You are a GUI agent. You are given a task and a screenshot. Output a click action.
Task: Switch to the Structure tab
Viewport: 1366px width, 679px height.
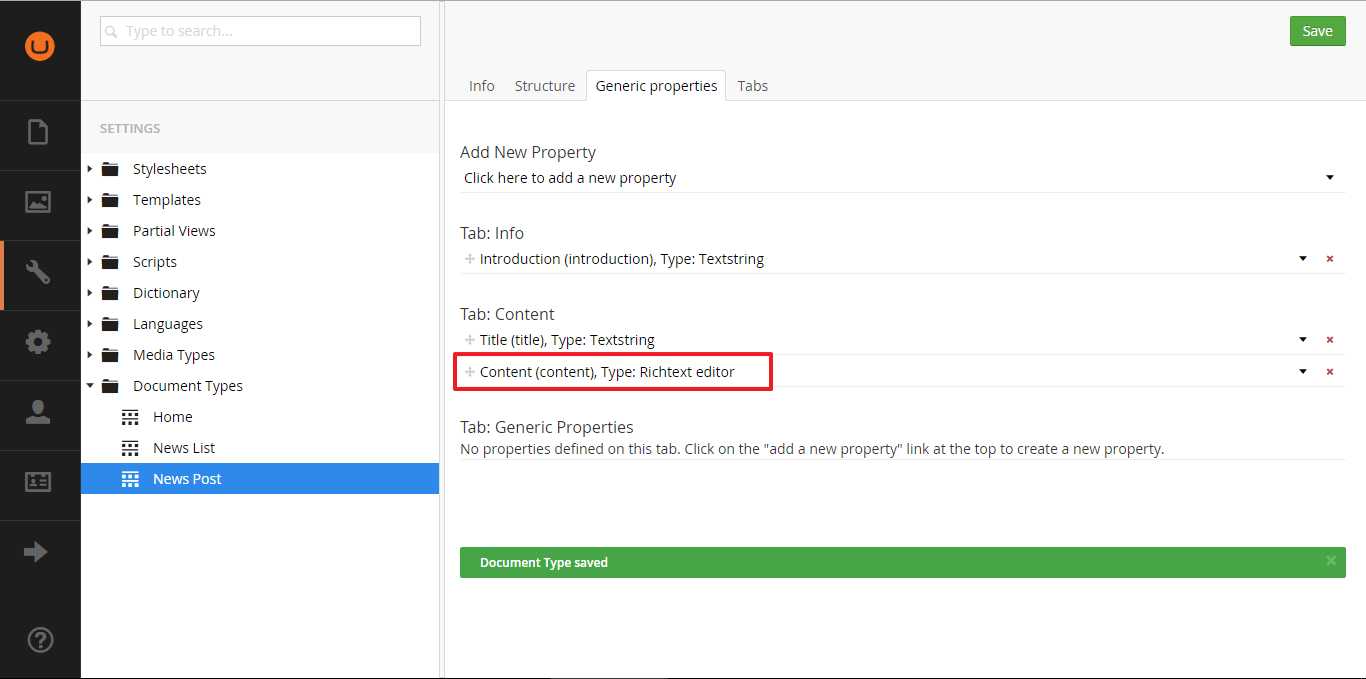[x=545, y=86]
